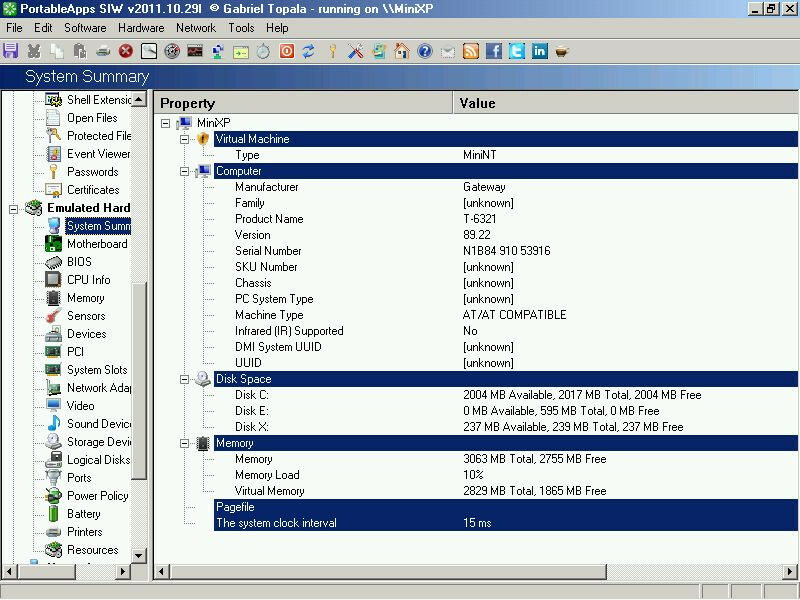Click the Copy pages toolbar icon
The width and height of the screenshot is (800, 600).
tap(57, 51)
